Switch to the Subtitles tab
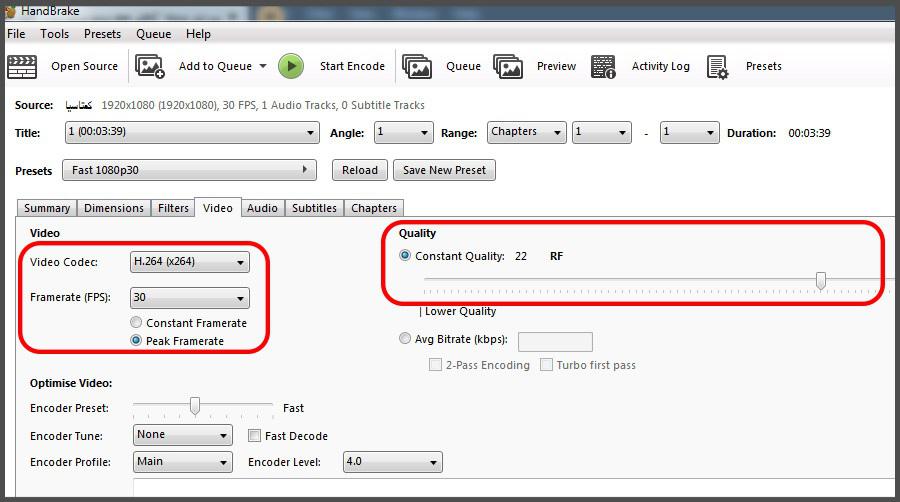Screen dimensions: 900x502 315,208
